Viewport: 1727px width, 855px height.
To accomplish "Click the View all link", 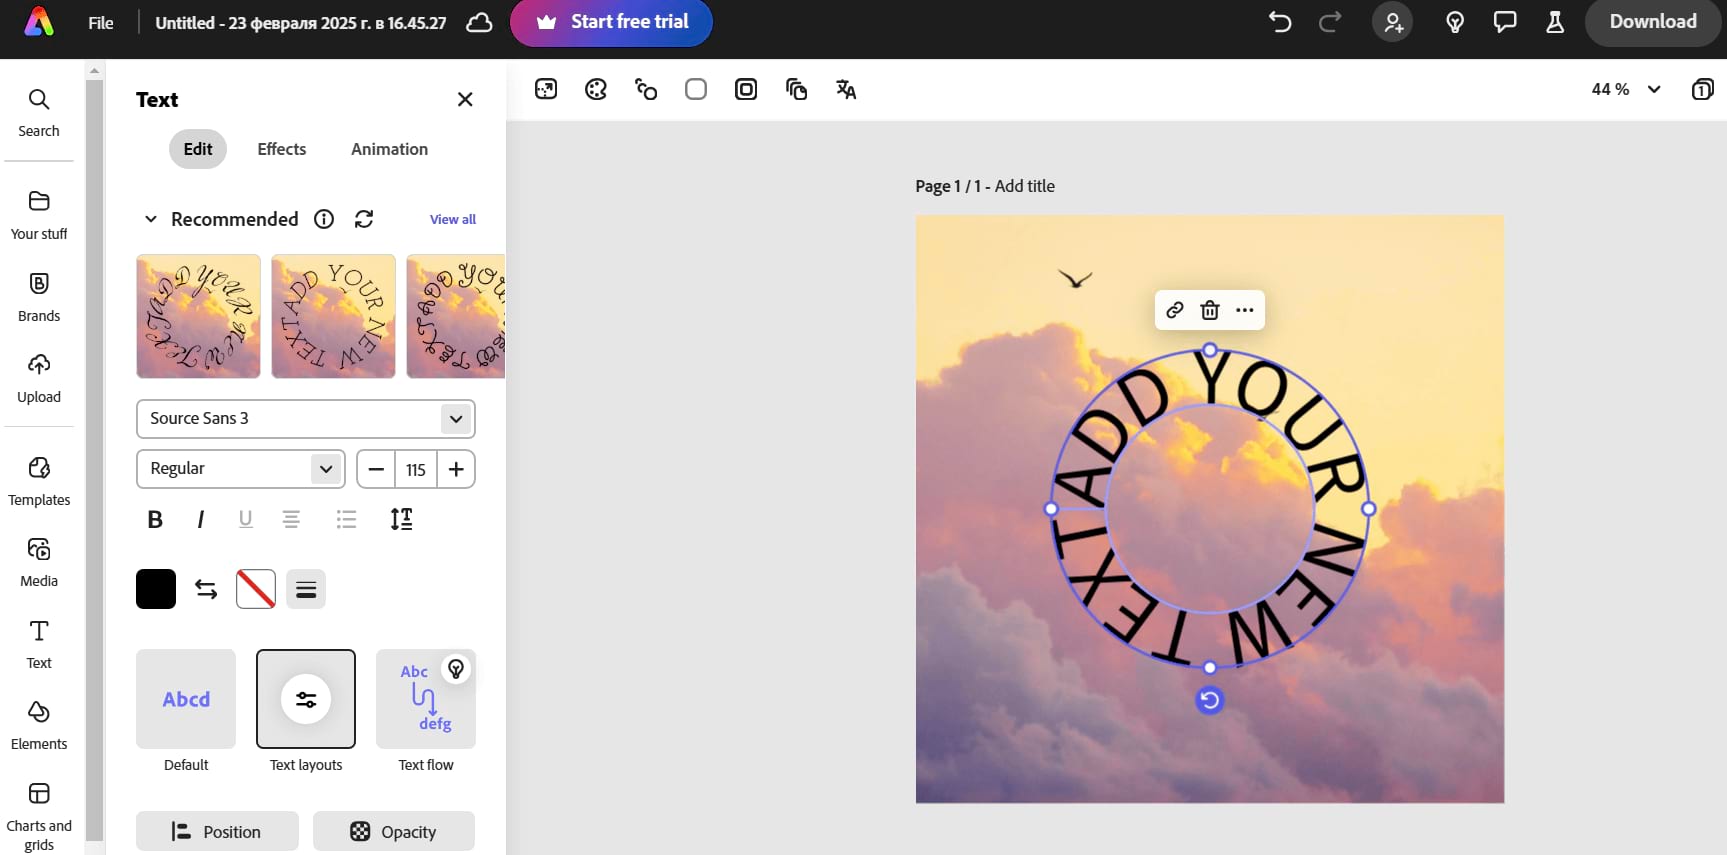I will pos(453,219).
